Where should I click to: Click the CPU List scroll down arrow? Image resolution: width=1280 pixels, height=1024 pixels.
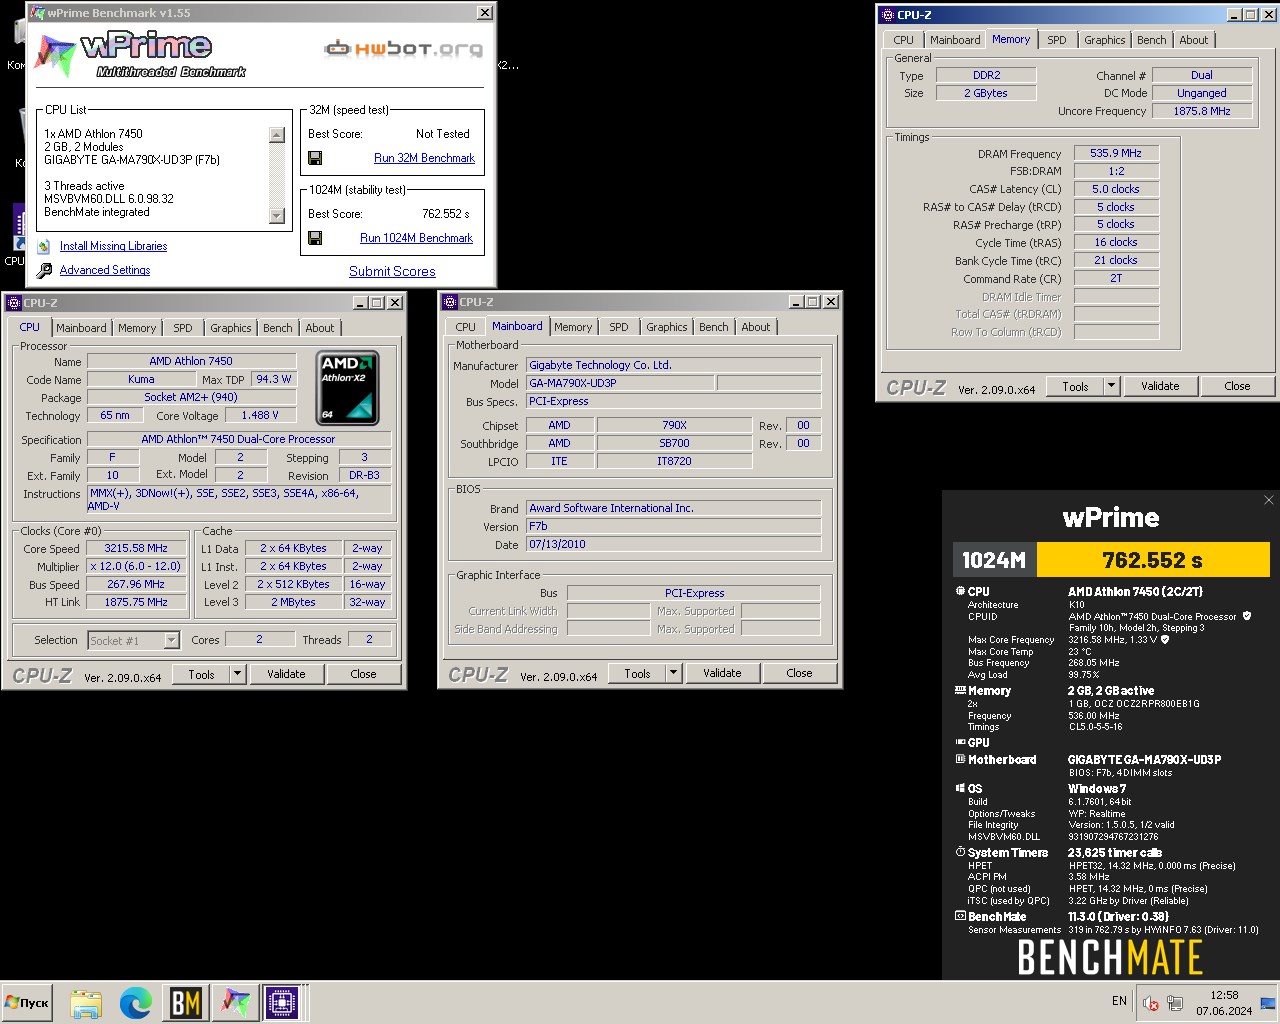point(277,216)
